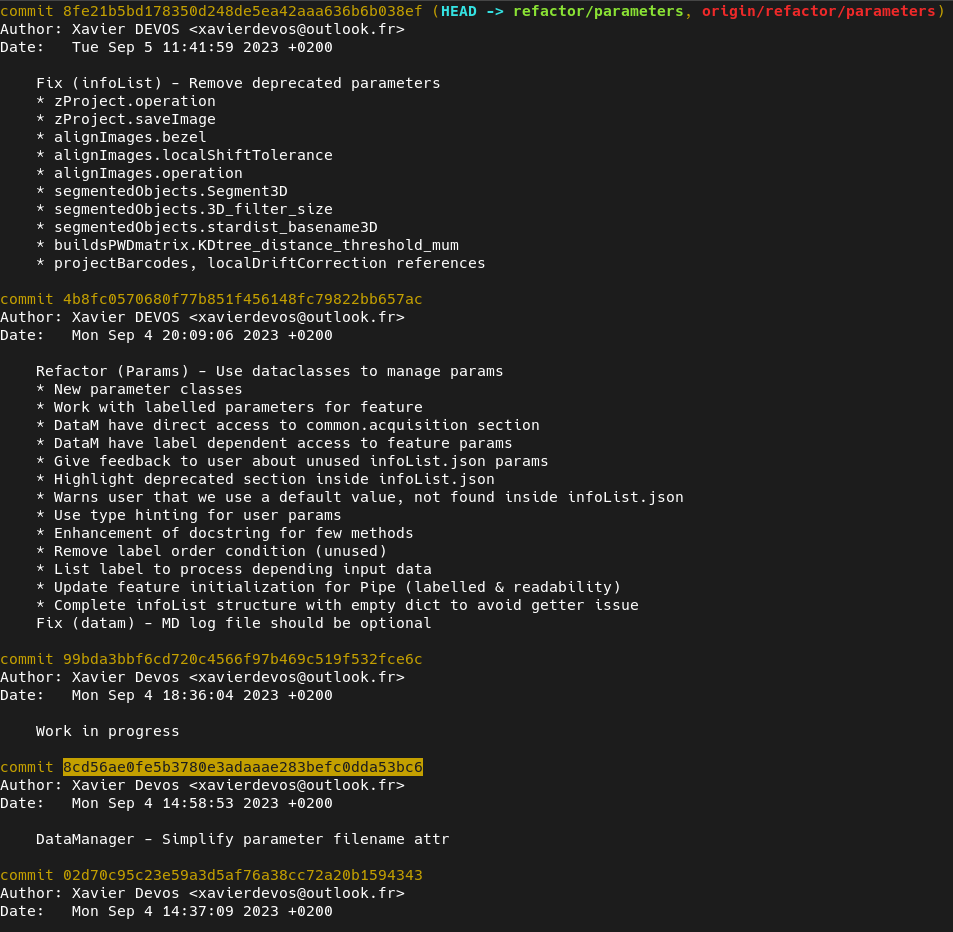The width and height of the screenshot is (953, 932).
Task: Click the segmentedObjects.Segment3D line
Action: coord(162,192)
